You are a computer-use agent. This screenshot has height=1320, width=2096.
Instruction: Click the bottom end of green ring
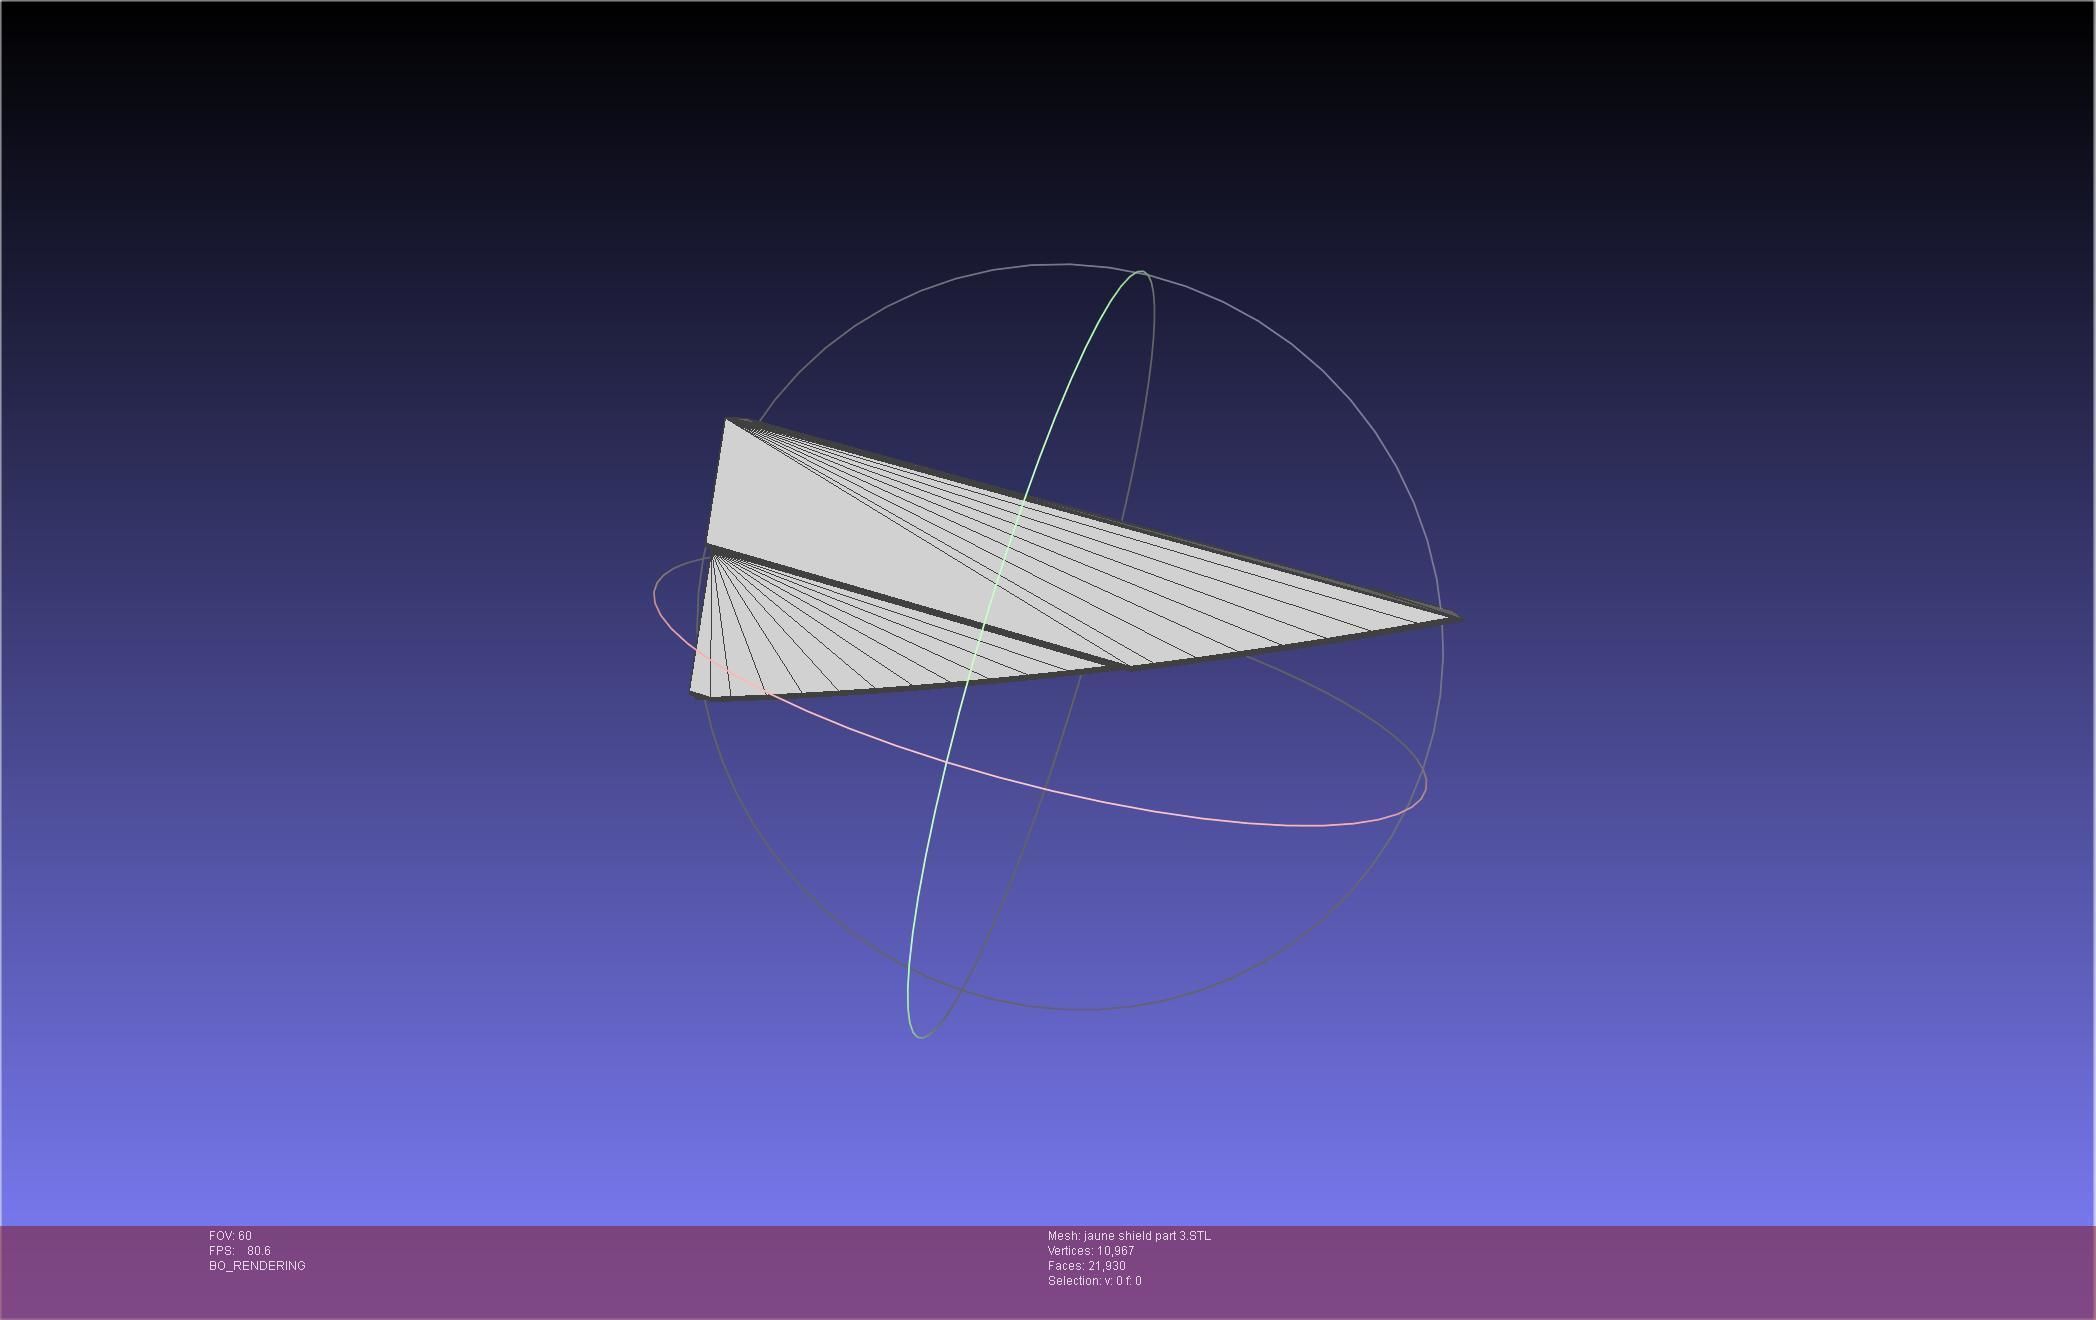919,1036
